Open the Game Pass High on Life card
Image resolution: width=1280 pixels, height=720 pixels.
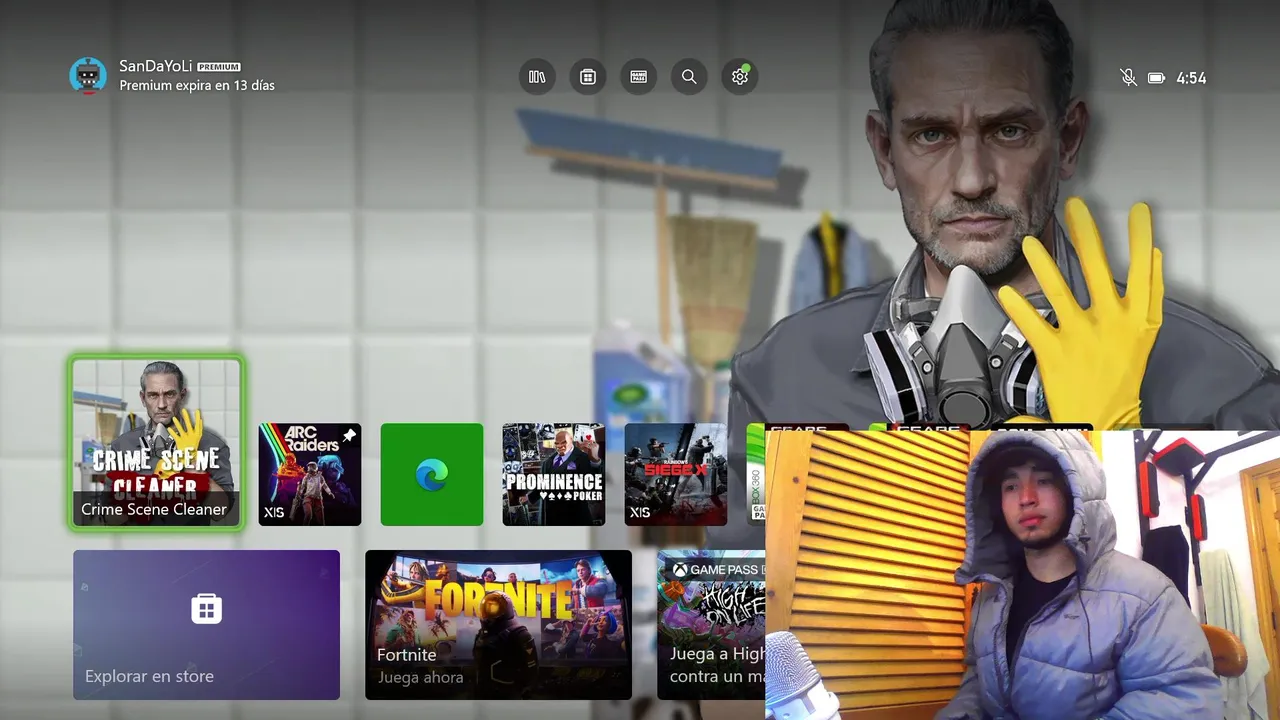click(x=711, y=624)
